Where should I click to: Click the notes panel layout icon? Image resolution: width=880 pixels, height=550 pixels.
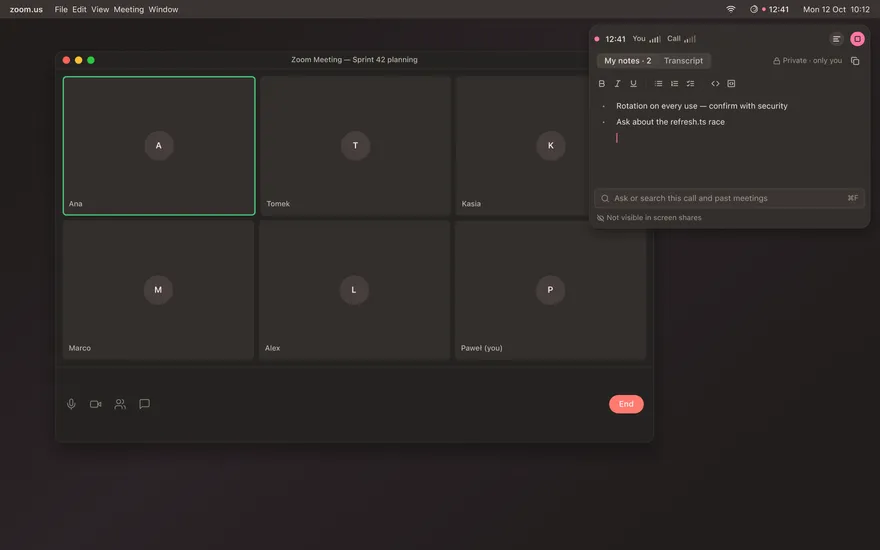coord(836,39)
